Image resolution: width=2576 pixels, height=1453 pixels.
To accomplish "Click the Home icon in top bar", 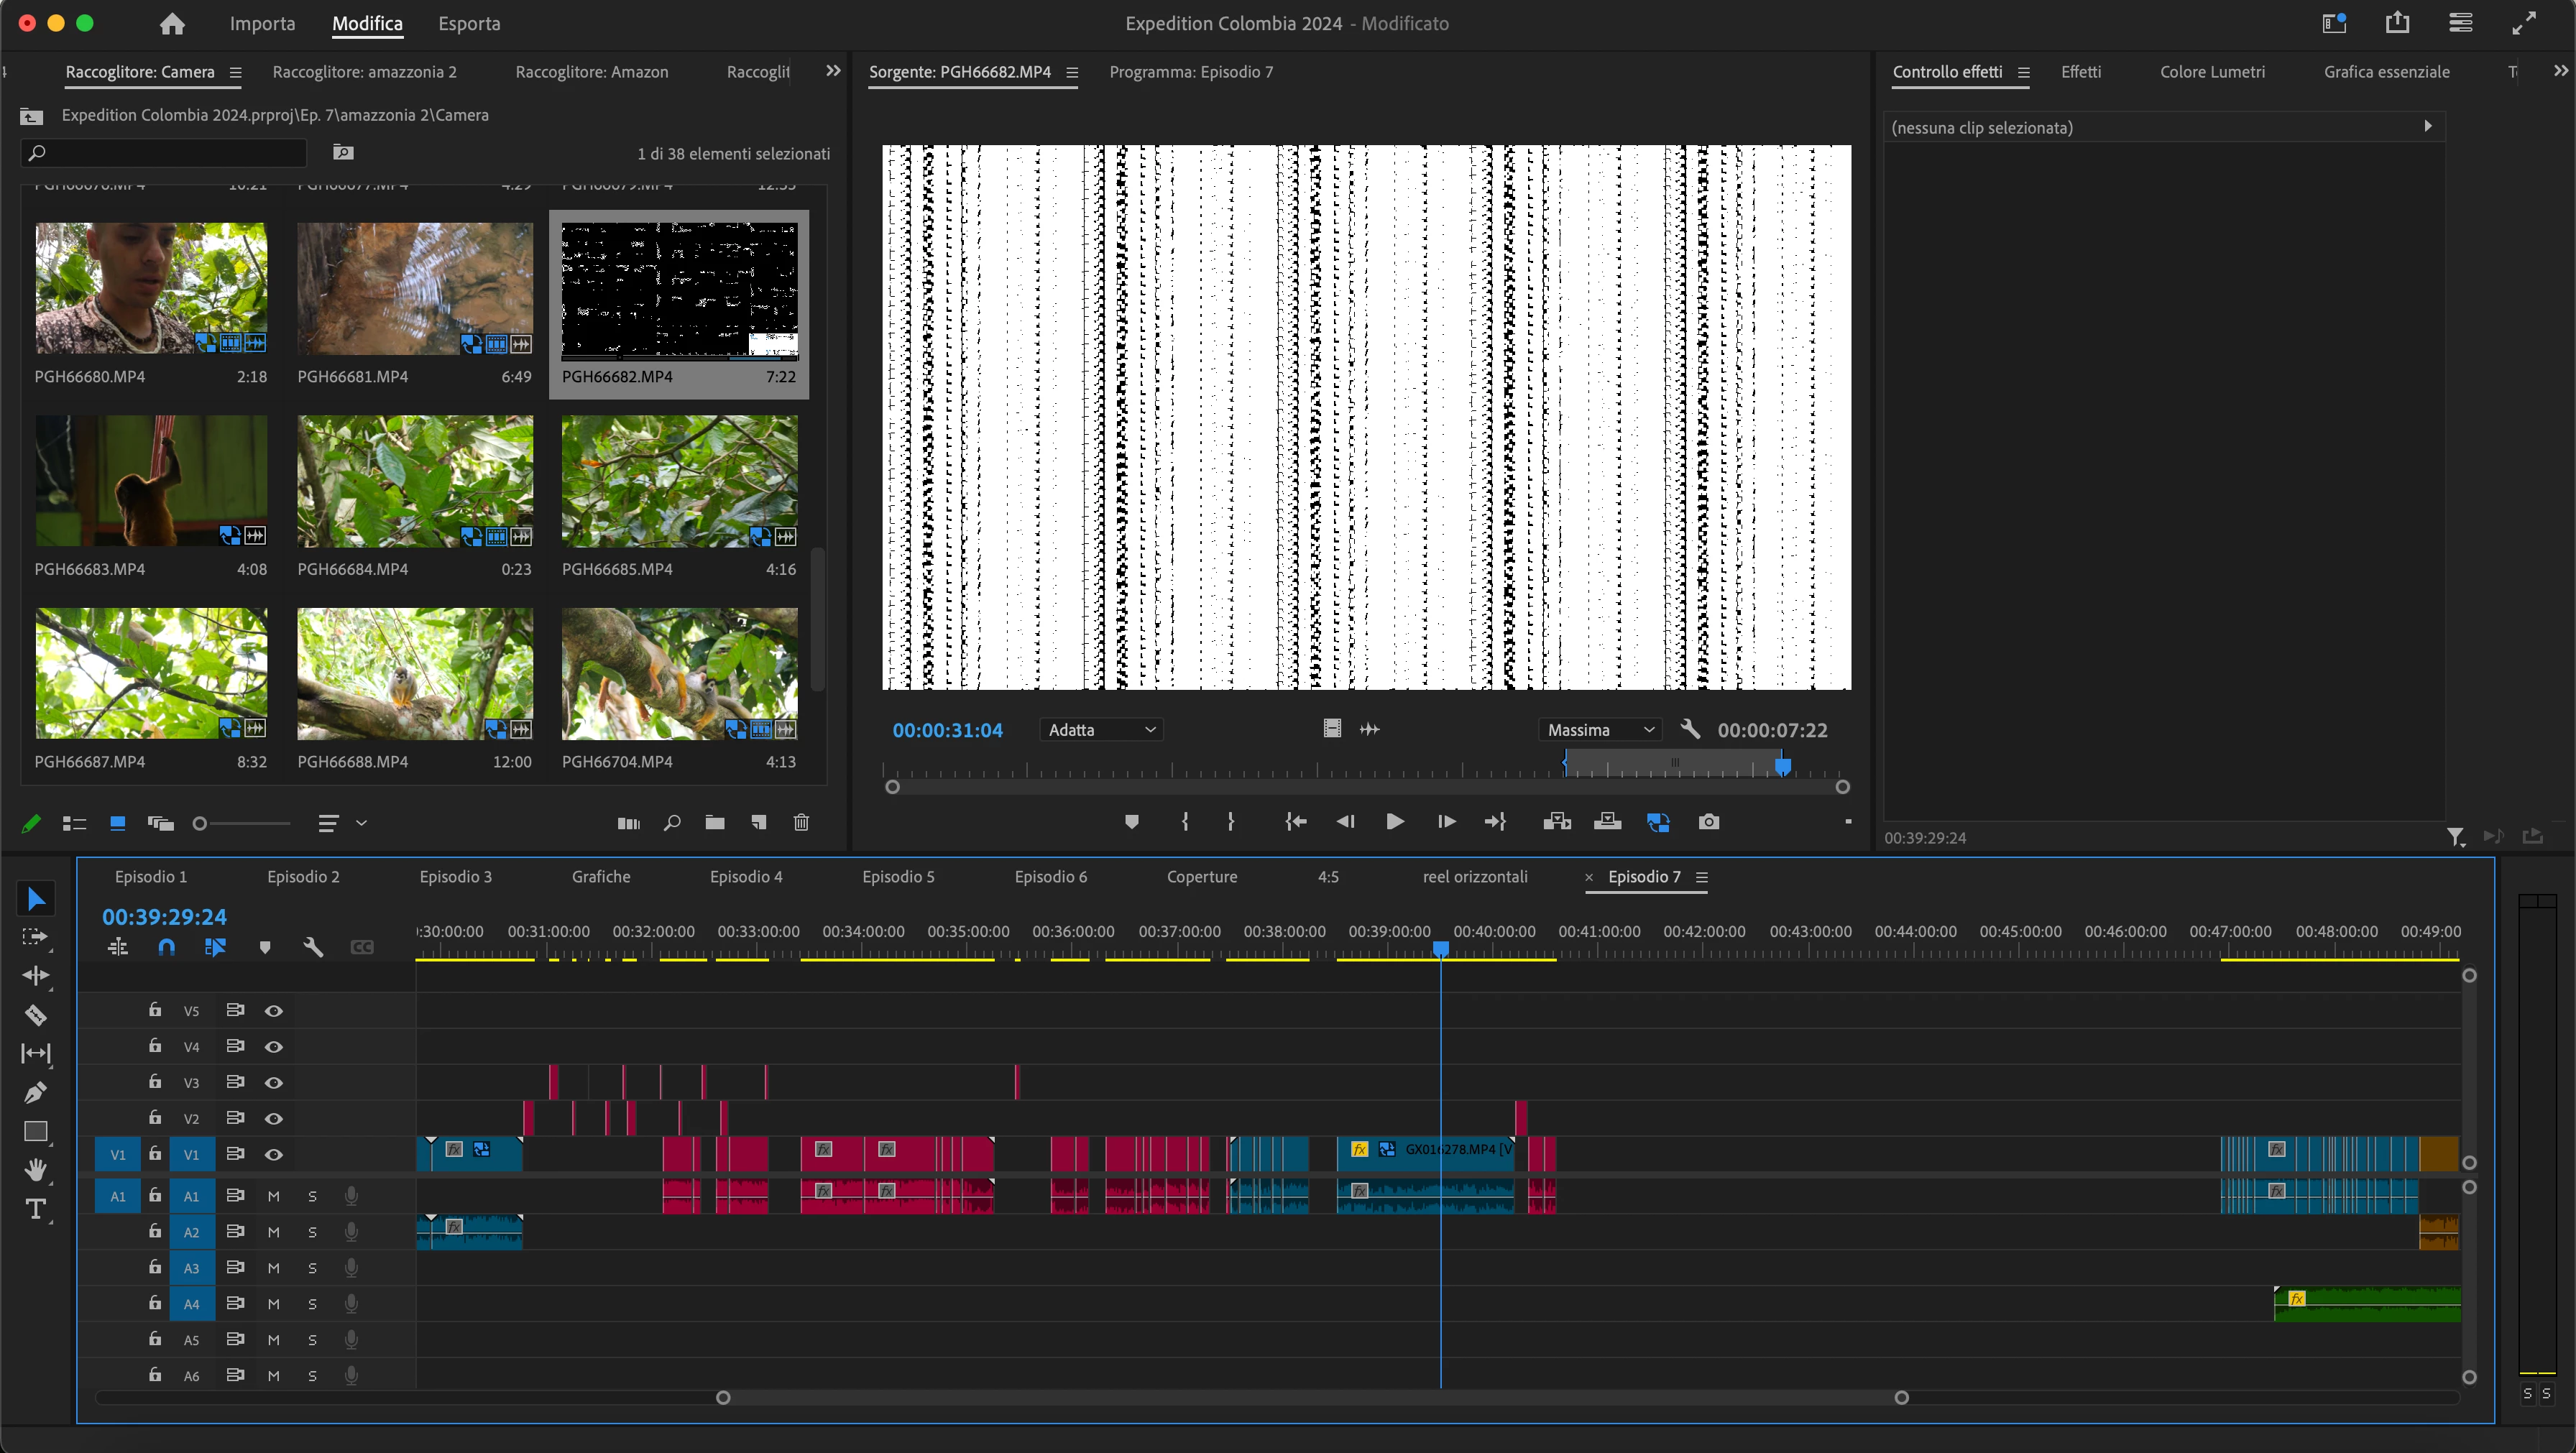I will [x=172, y=24].
